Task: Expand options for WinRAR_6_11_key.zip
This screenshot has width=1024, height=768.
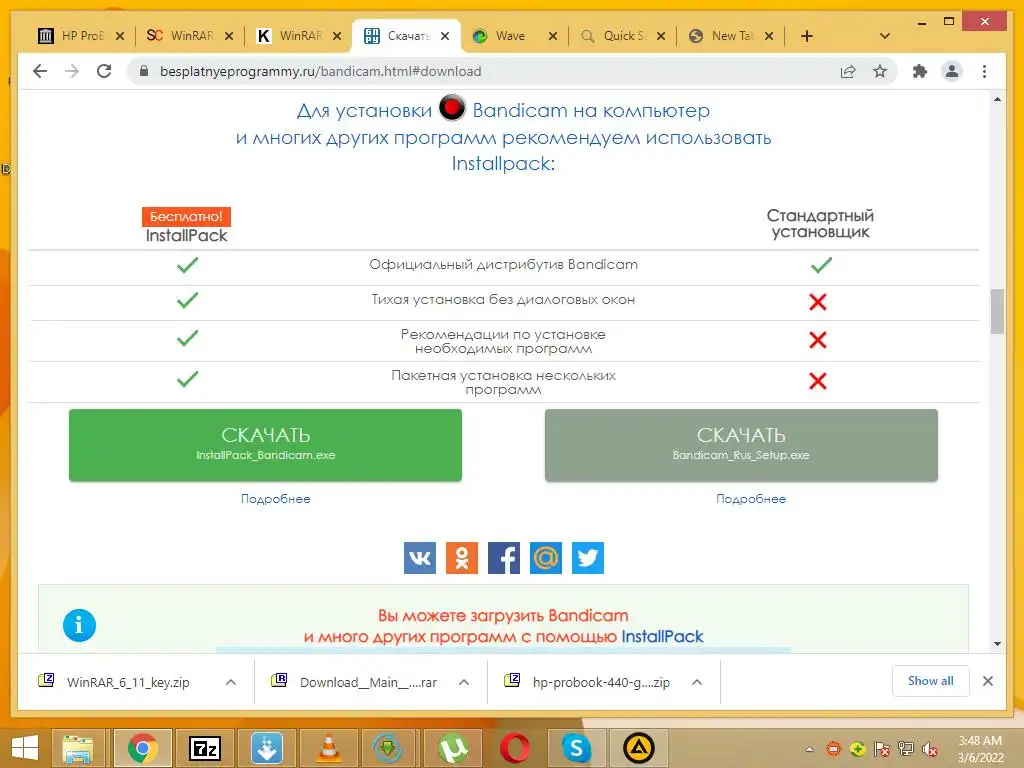Action: coord(231,682)
